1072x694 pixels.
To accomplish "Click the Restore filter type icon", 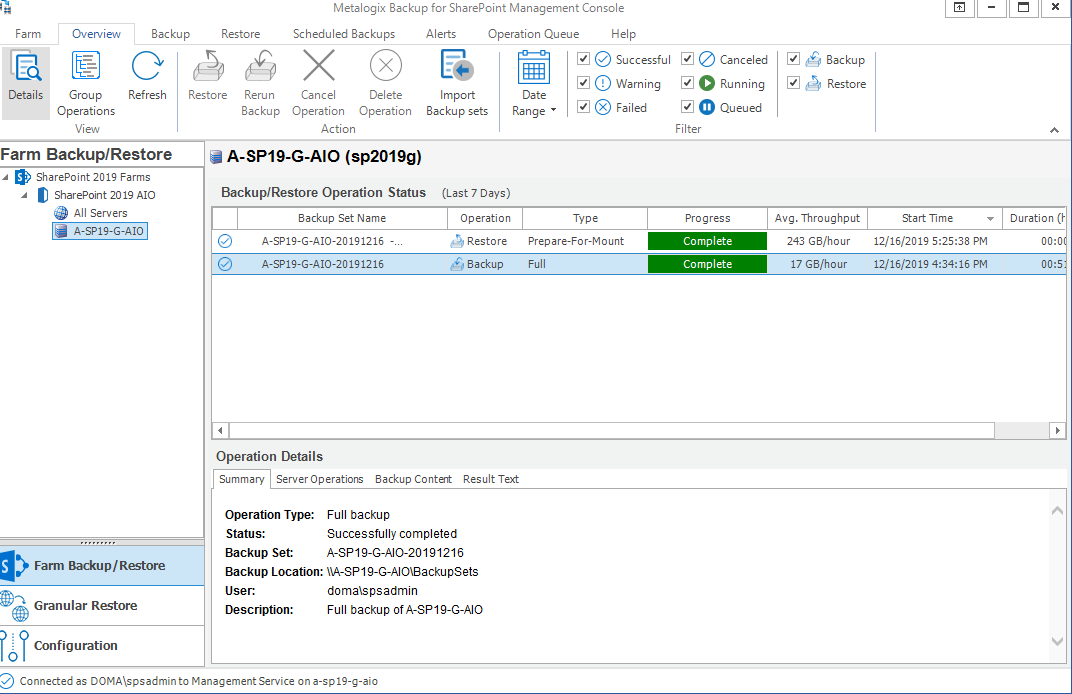I will pyautogui.click(x=813, y=83).
